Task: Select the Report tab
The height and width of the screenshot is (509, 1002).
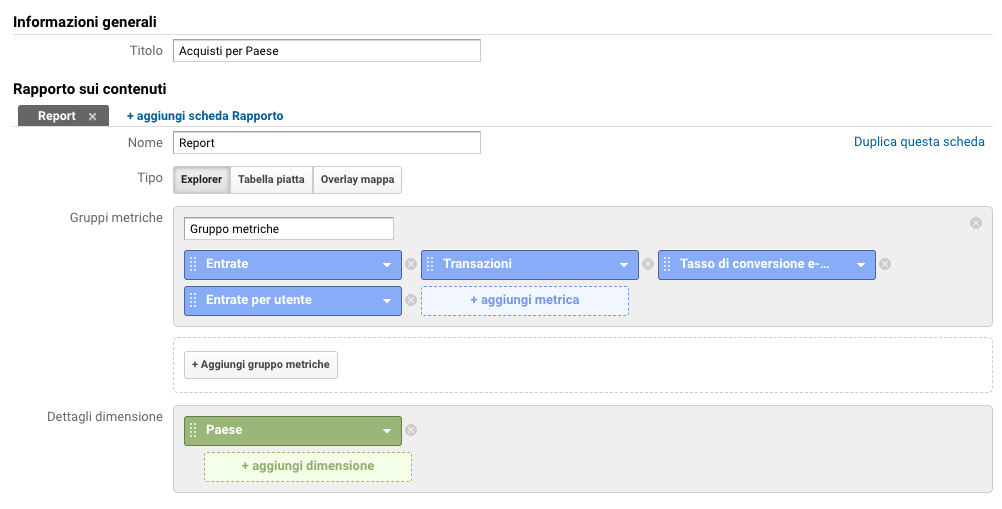Action: tap(57, 116)
